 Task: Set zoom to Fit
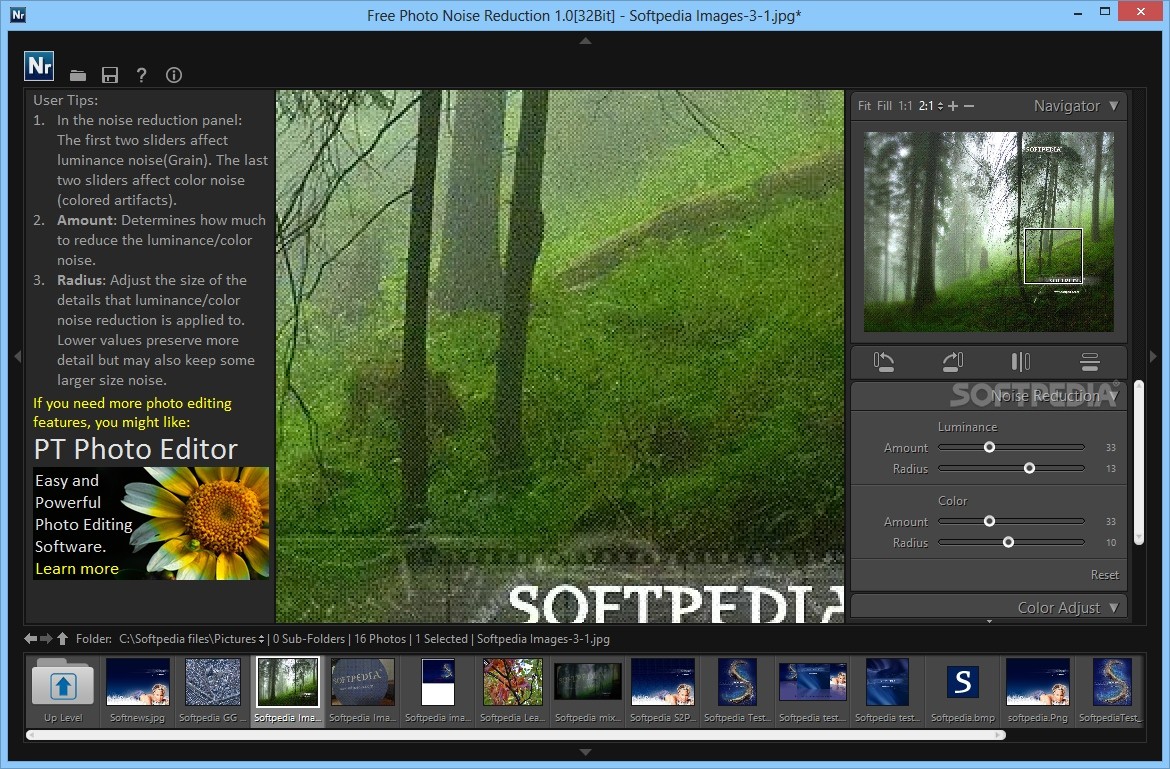click(864, 106)
